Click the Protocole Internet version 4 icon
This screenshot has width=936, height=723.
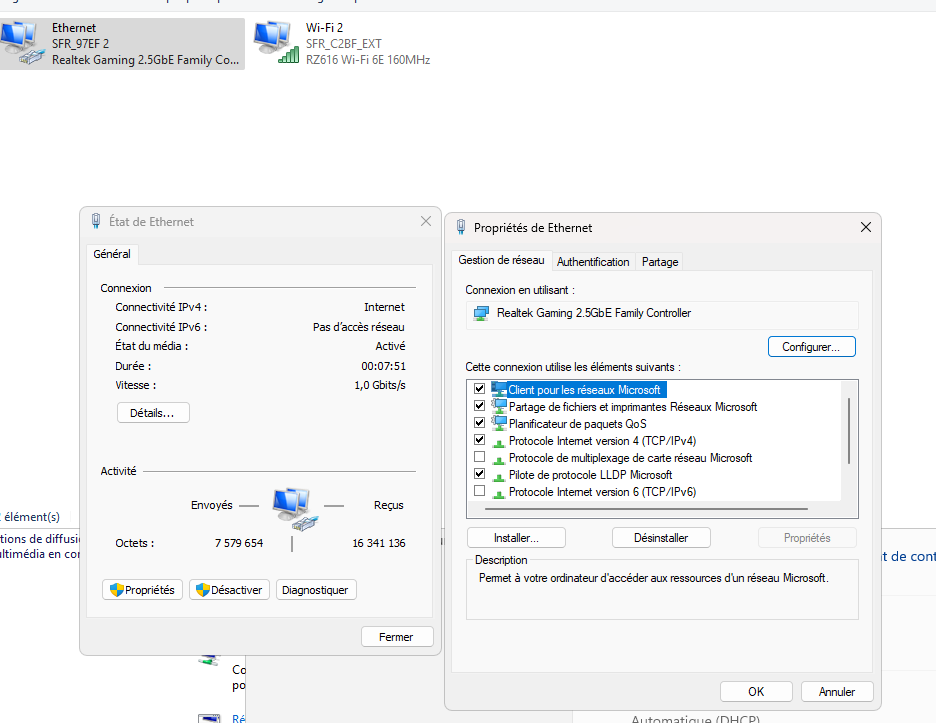(x=499, y=440)
